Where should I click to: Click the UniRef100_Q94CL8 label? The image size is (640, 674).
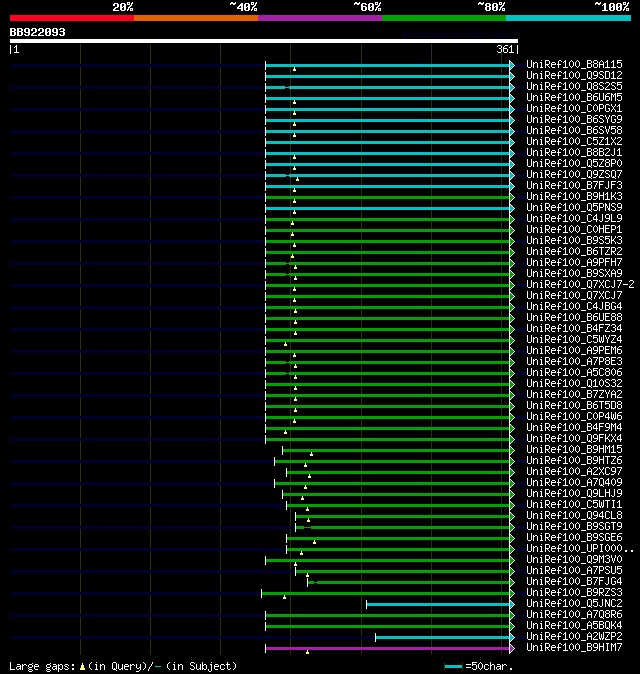click(574, 516)
